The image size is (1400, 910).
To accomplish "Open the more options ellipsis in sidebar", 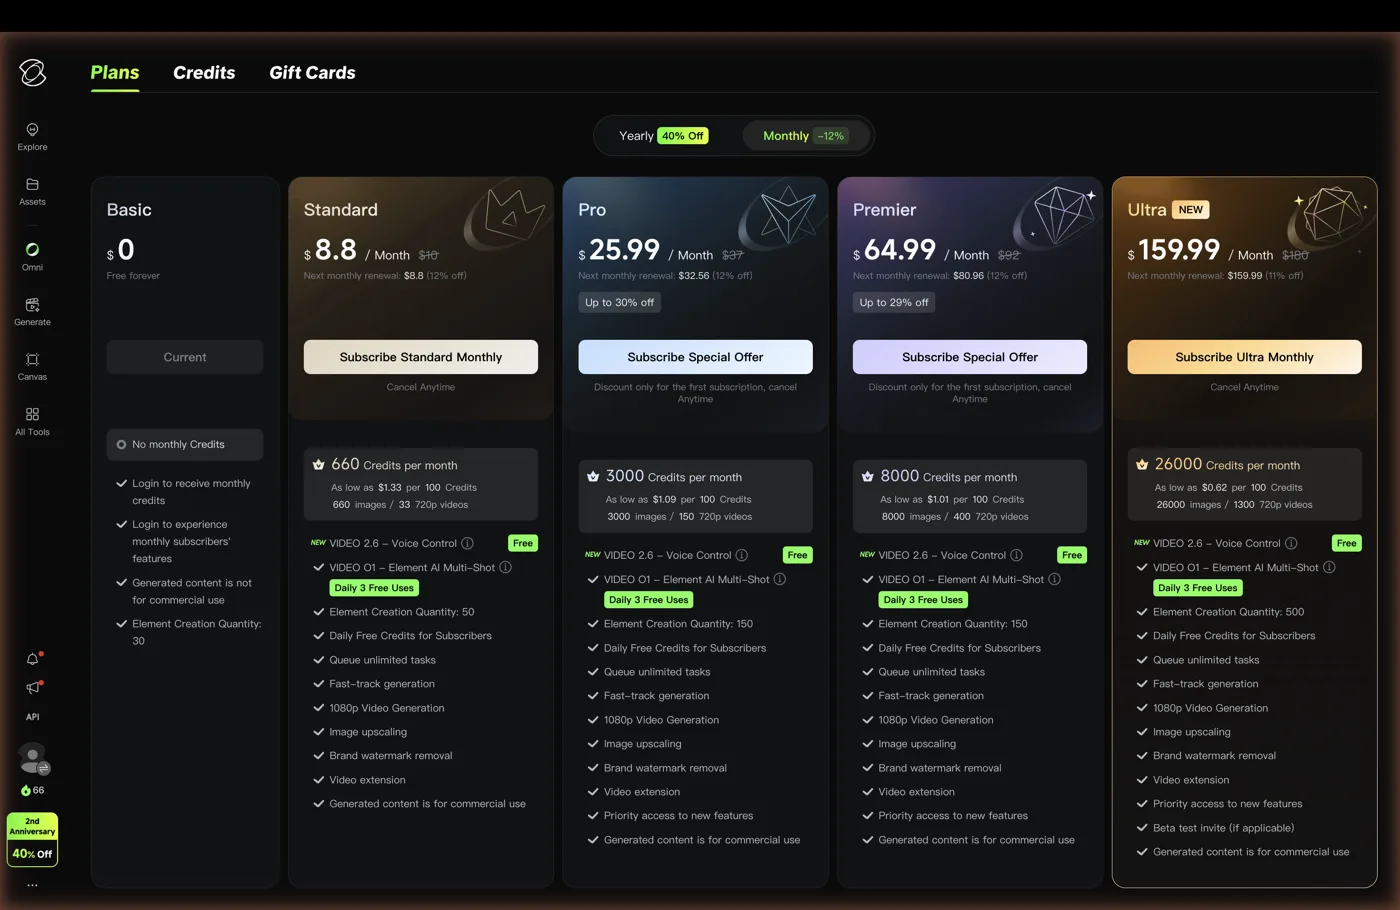I will [x=32, y=885].
